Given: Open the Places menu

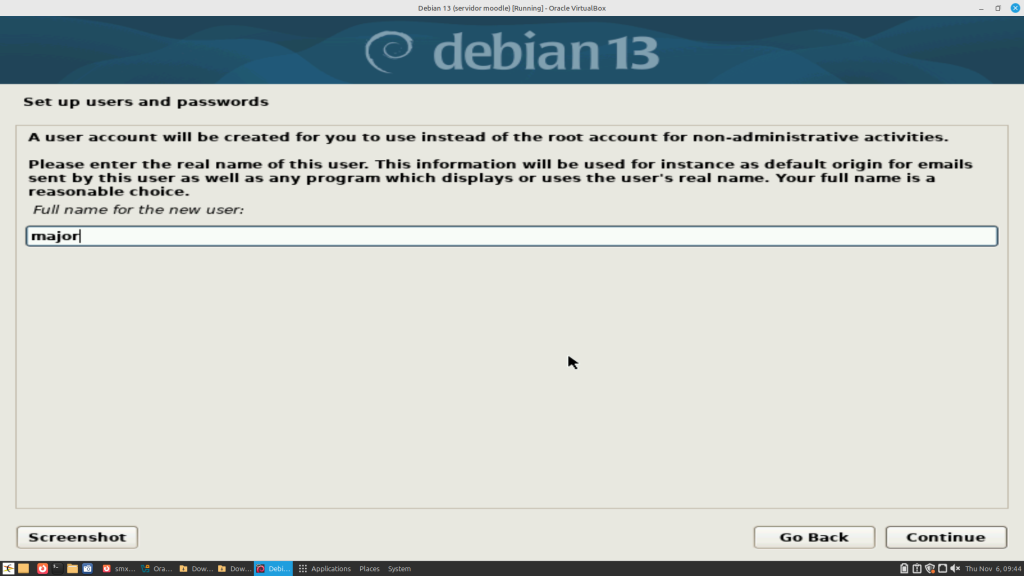Looking at the screenshot, I should [369, 569].
